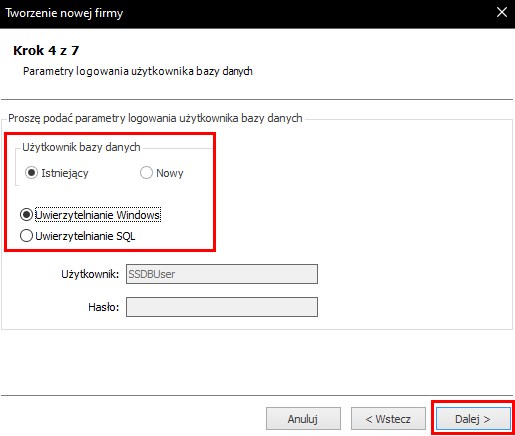The height and width of the screenshot is (436, 515).
Task: Focus the empty Hasło password field
Action: tap(222, 307)
